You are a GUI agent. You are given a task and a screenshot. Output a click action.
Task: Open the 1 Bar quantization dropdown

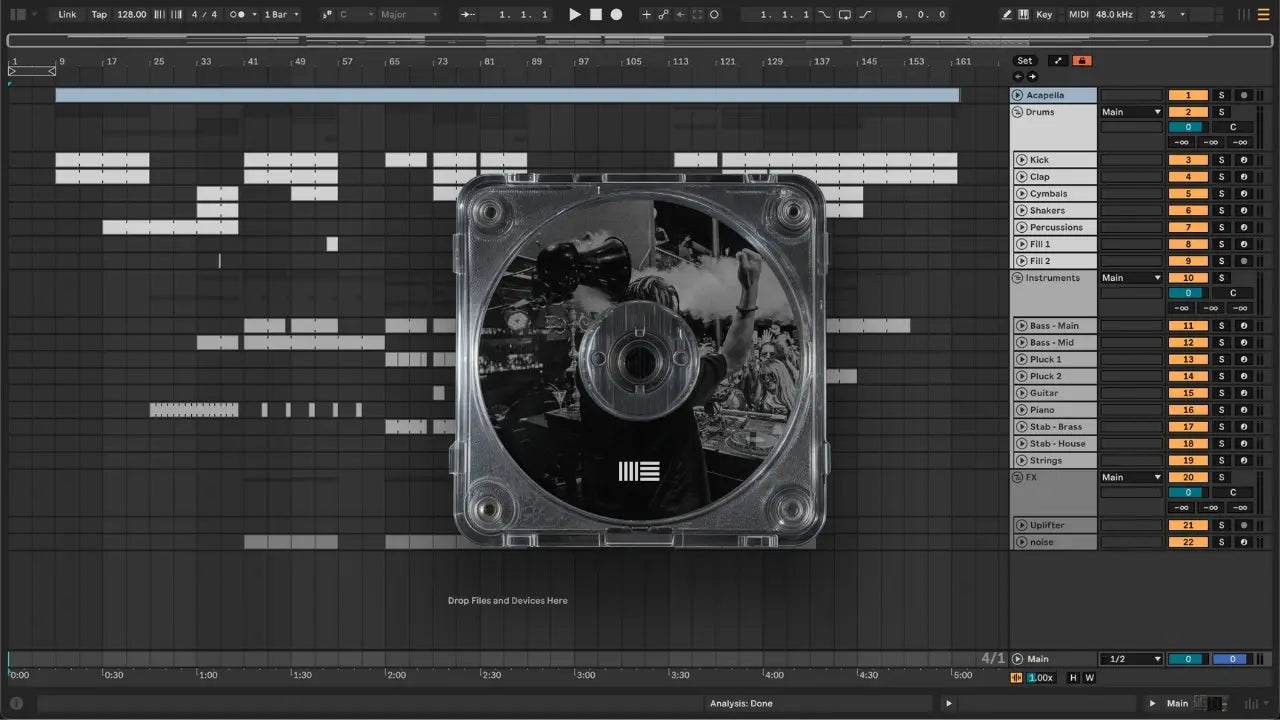tap(281, 15)
